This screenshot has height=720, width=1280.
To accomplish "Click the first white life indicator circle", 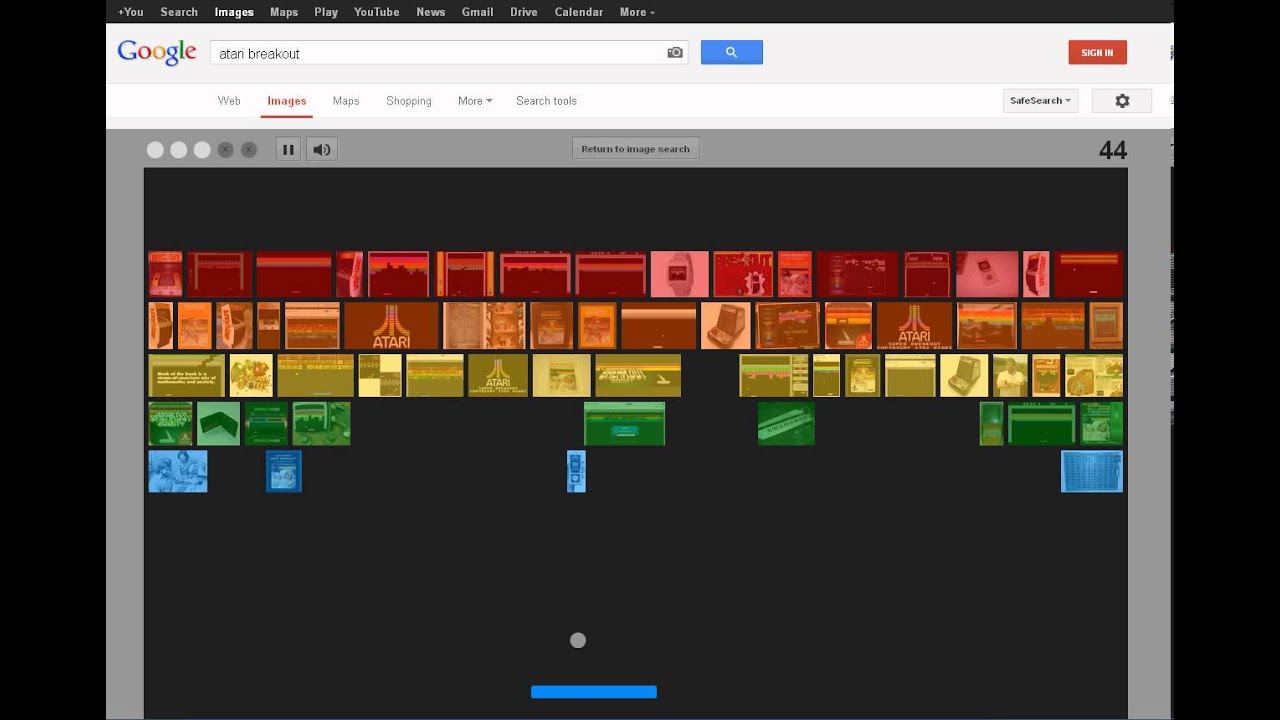I will (x=155, y=150).
